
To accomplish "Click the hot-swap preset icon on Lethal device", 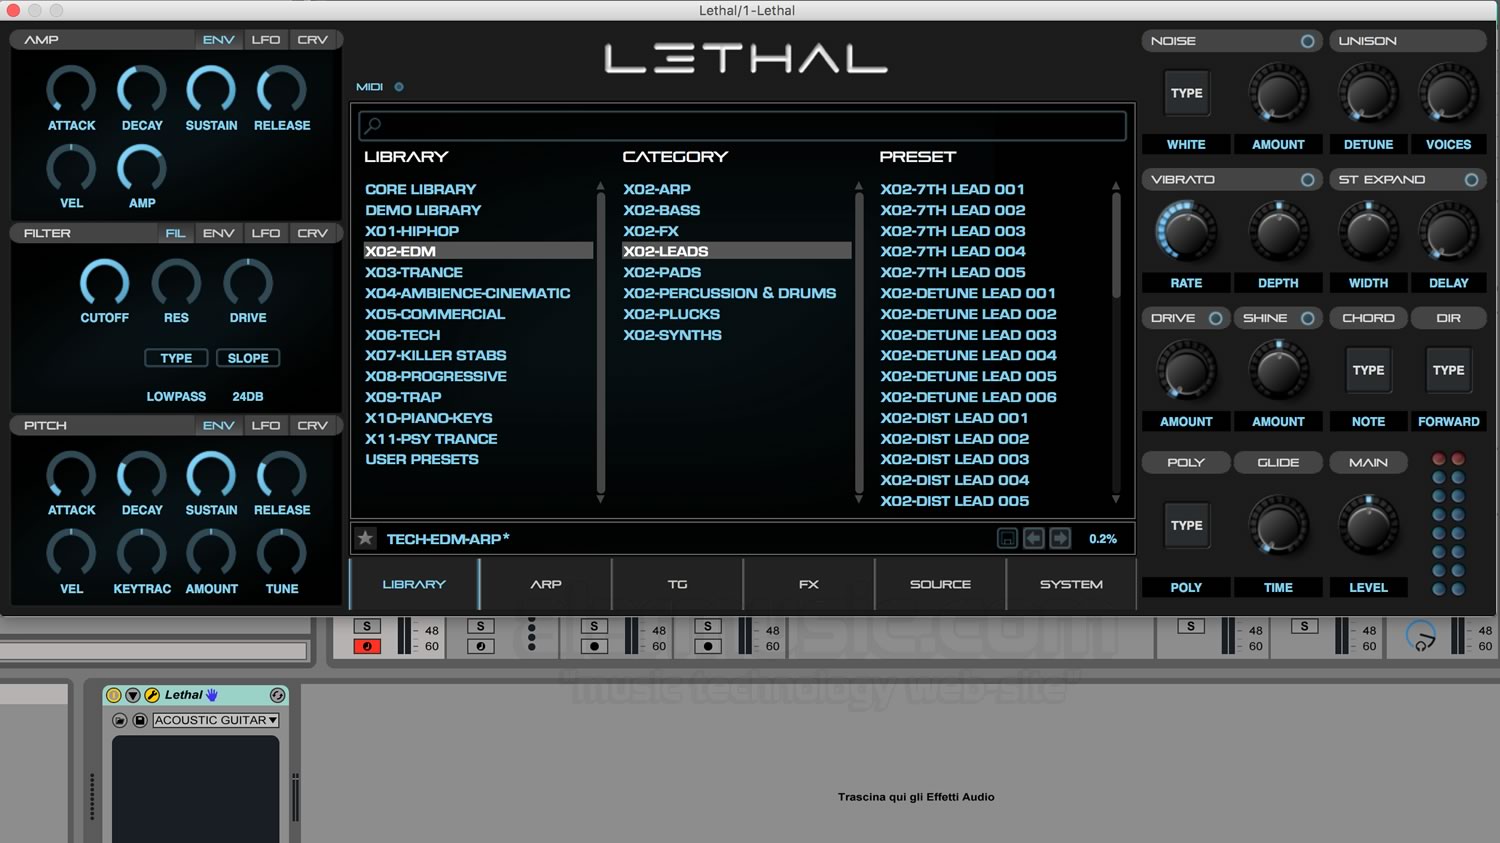I will click(278, 695).
